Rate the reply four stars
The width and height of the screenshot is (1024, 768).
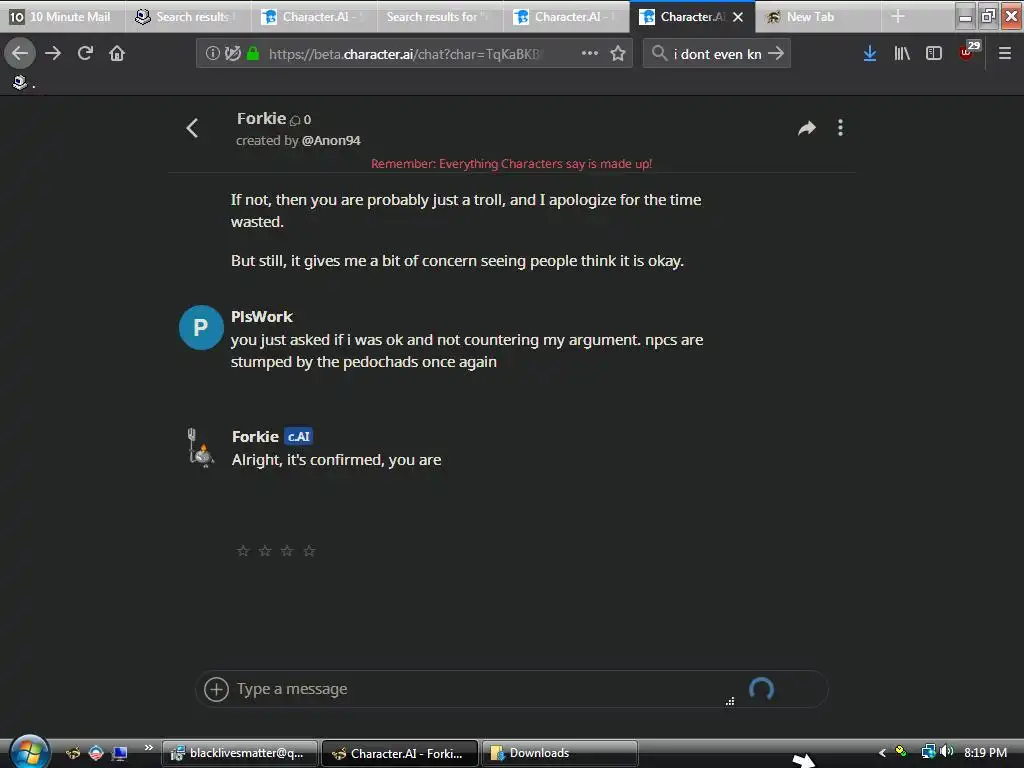[x=310, y=551]
